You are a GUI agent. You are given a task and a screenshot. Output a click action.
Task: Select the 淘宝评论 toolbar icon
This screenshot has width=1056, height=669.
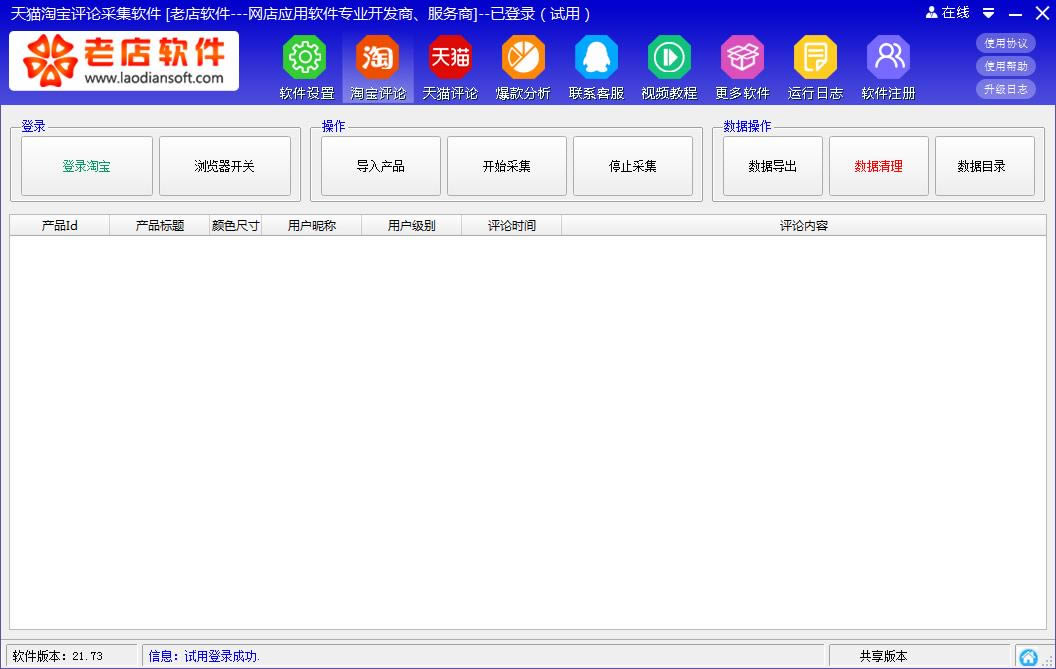pyautogui.click(x=377, y=58)
